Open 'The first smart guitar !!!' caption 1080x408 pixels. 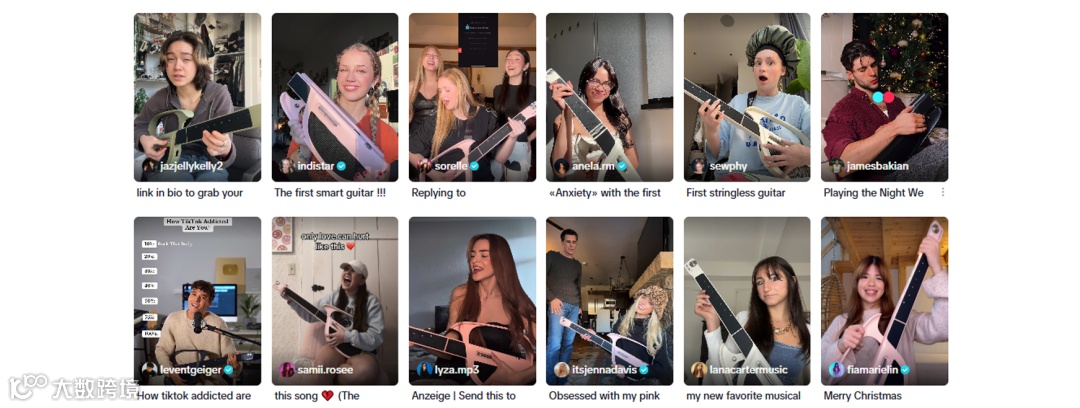coord(330,193)
